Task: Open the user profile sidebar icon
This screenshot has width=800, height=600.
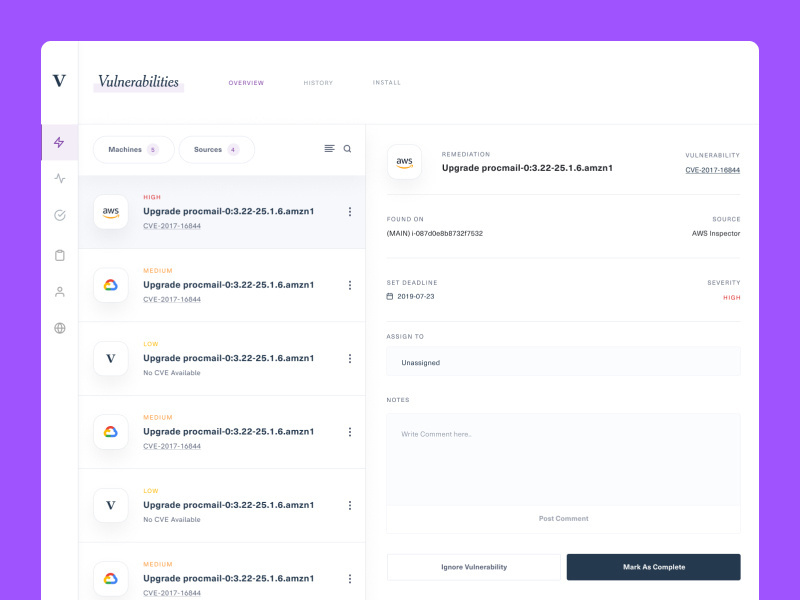Action: tap(60, 292)
